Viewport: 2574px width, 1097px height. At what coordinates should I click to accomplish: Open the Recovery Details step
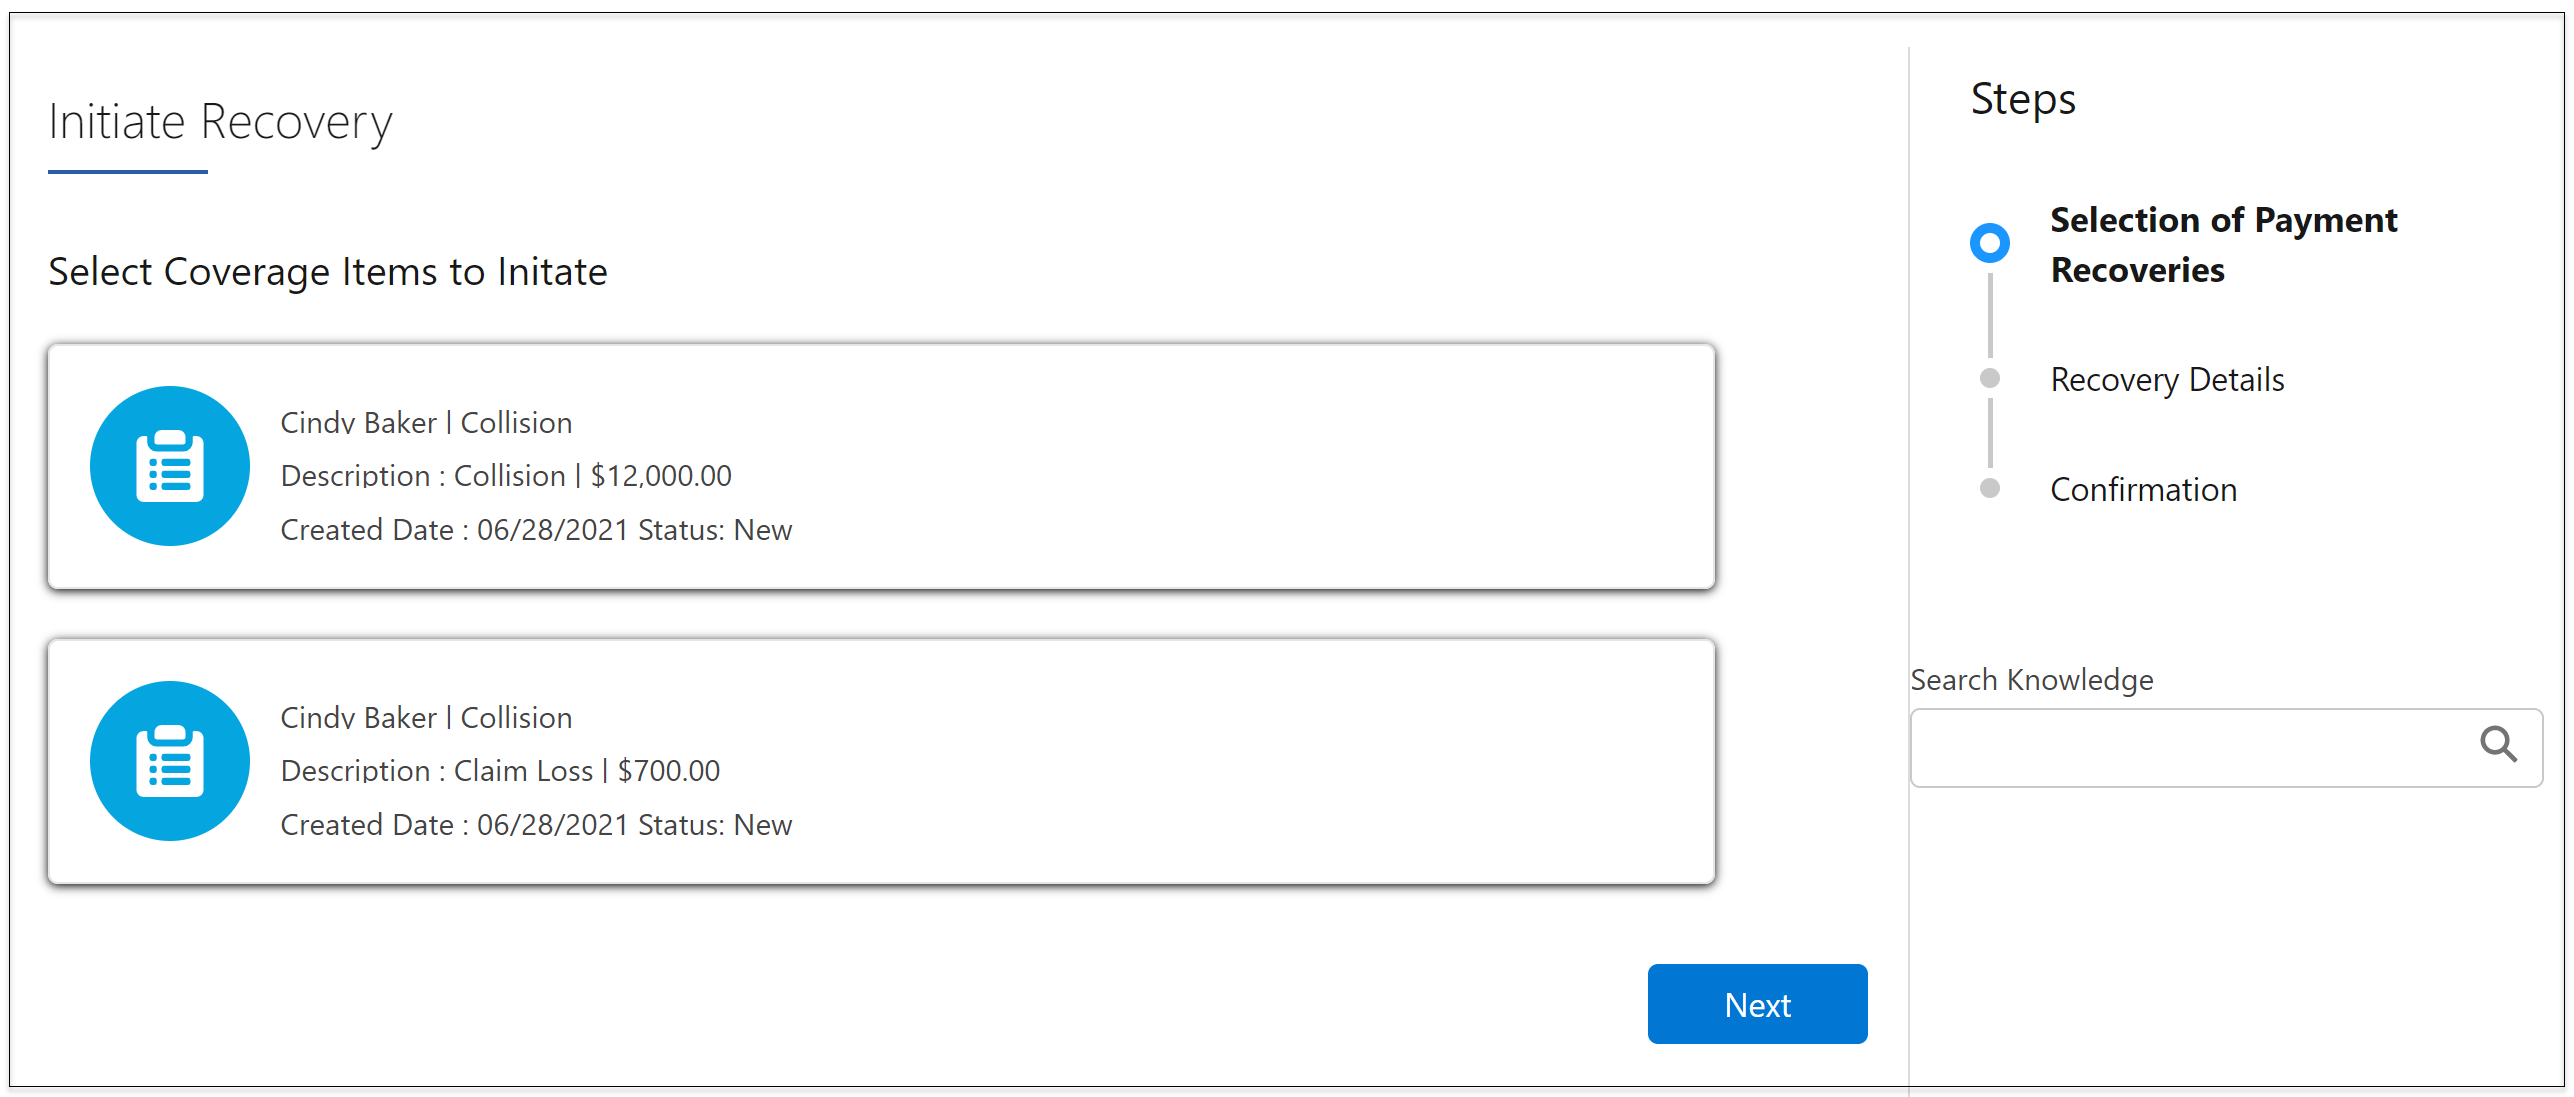point(2167,380)
